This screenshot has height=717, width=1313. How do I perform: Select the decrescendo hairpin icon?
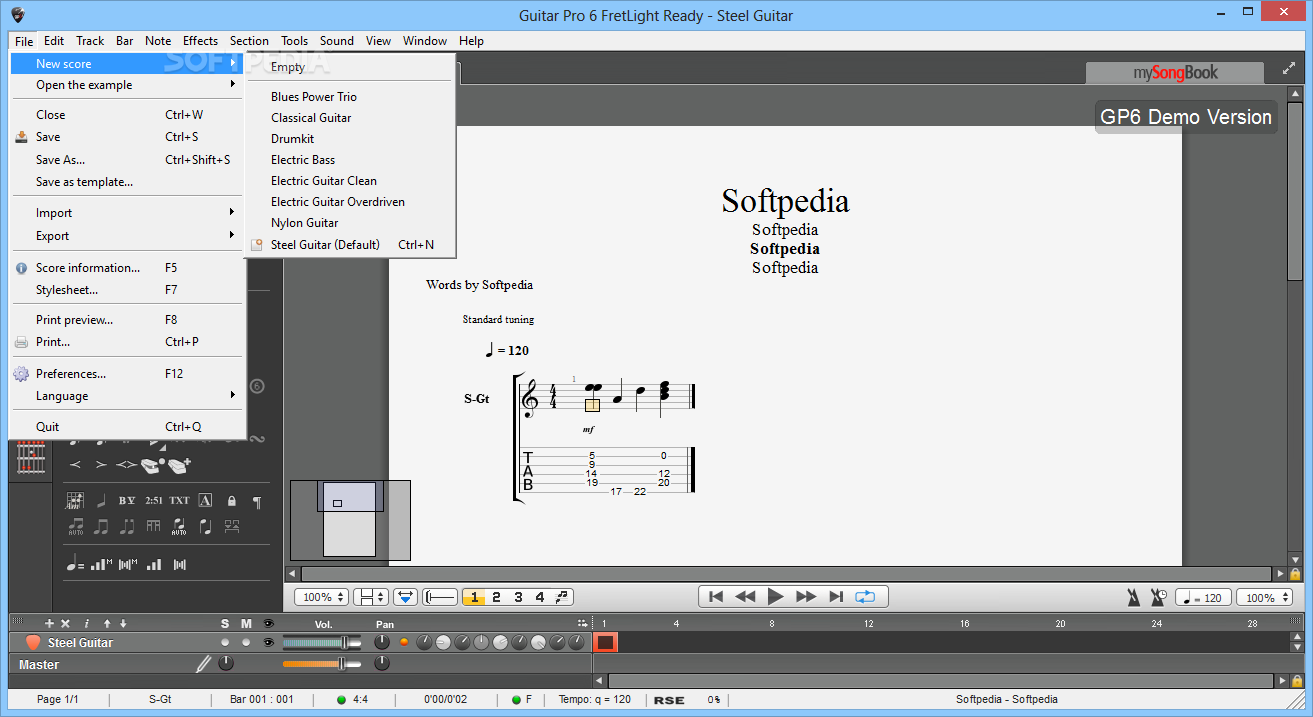tap(100, 465)
